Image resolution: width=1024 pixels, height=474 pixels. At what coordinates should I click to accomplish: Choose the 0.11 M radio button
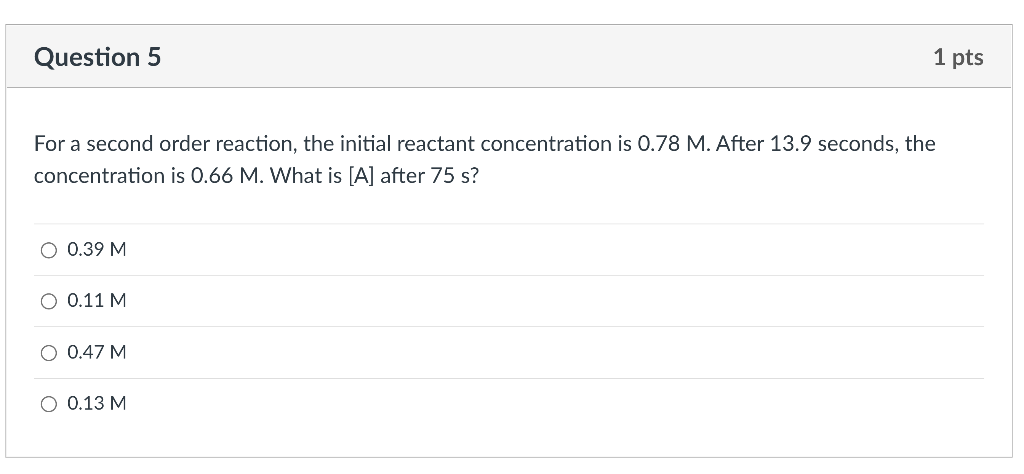[49, 301]
